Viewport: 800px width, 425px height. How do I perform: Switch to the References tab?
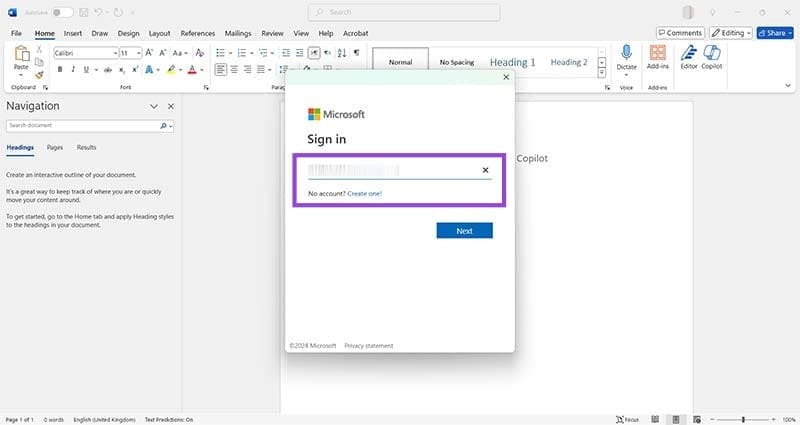coord(198,33)
